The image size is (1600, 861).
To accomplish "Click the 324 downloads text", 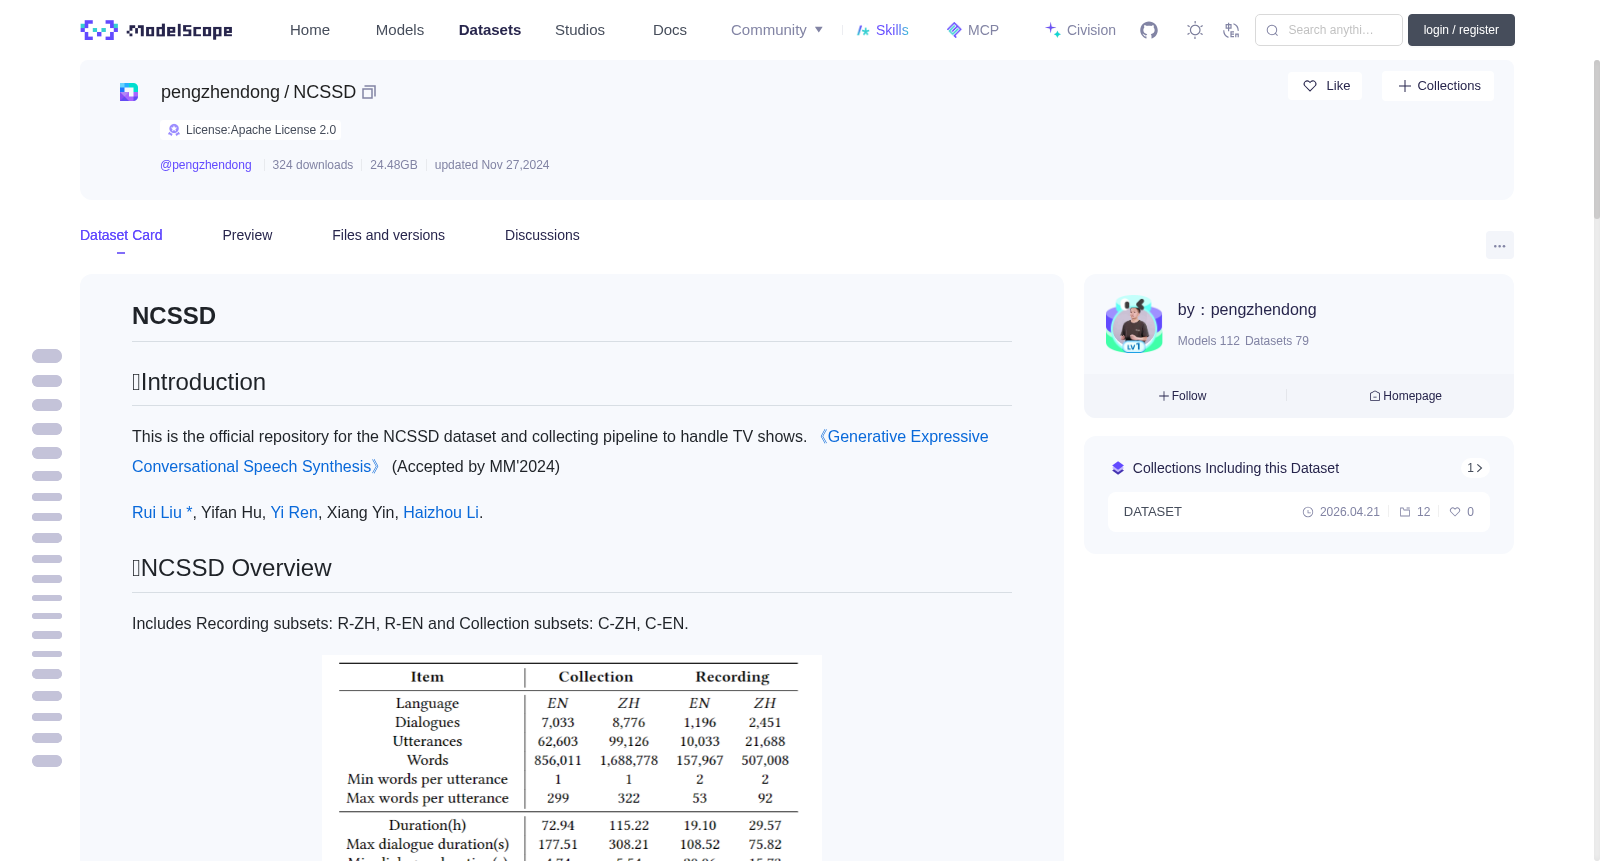I will click(313, 165).
